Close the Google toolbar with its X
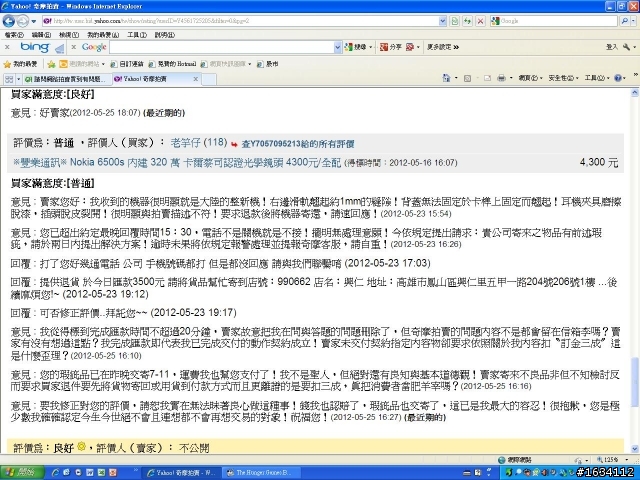 73,47
